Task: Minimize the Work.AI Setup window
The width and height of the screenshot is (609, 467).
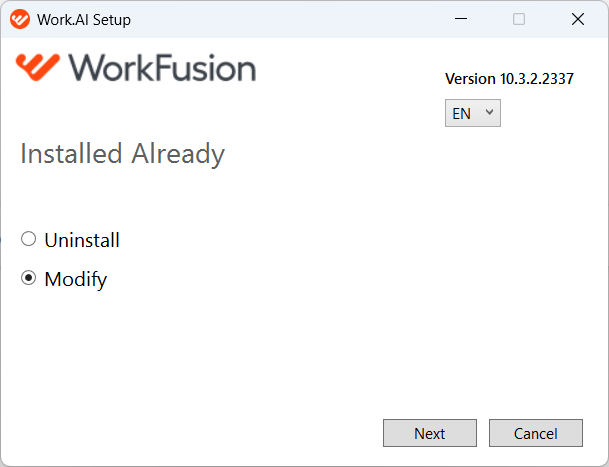Action: pos(461,19)
